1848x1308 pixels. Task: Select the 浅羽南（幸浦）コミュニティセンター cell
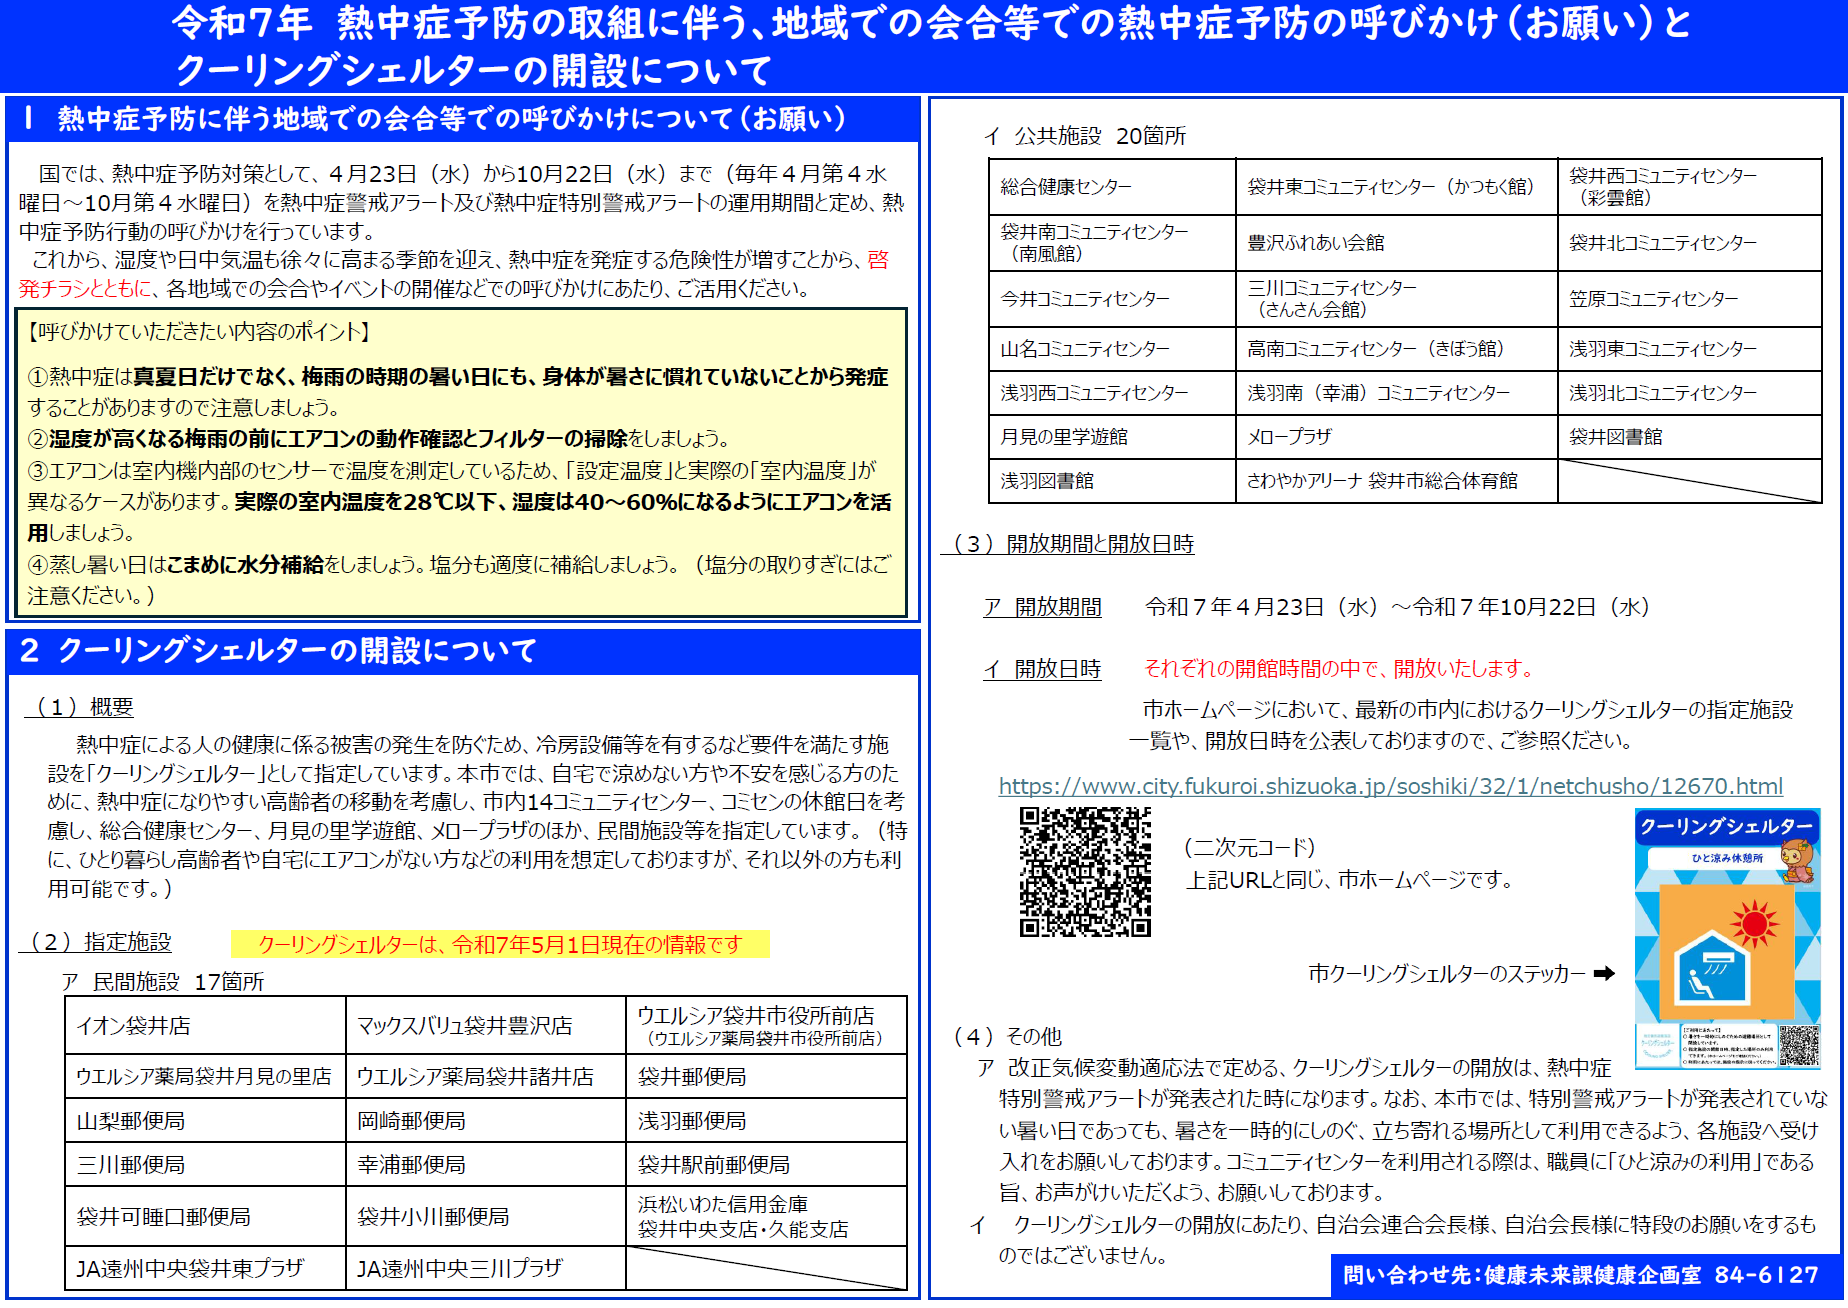coord(1397,392)
